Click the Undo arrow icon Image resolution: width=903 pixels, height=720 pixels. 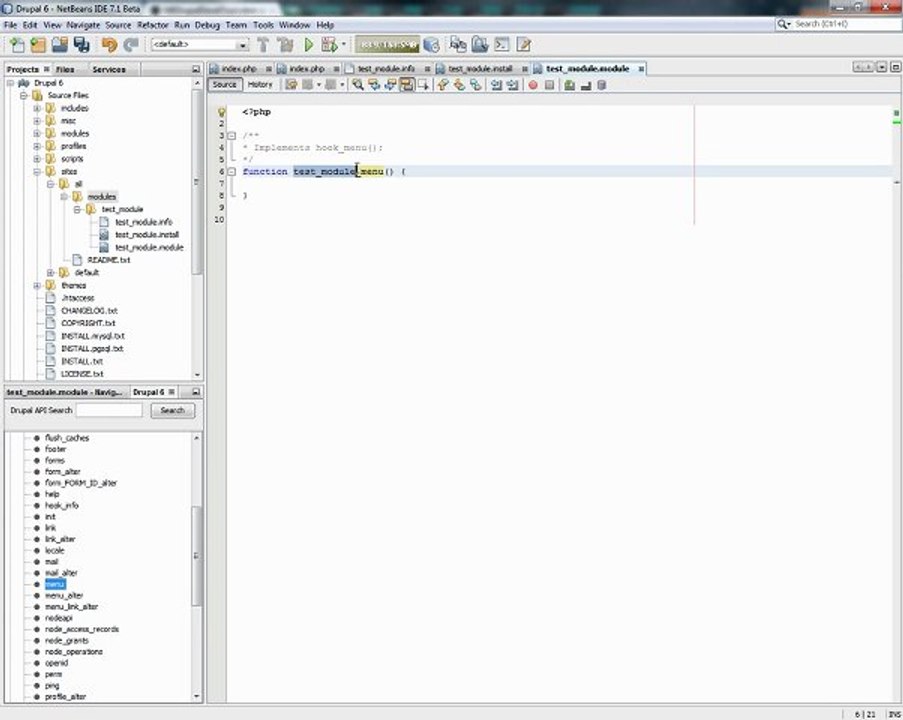pos(109,44)
